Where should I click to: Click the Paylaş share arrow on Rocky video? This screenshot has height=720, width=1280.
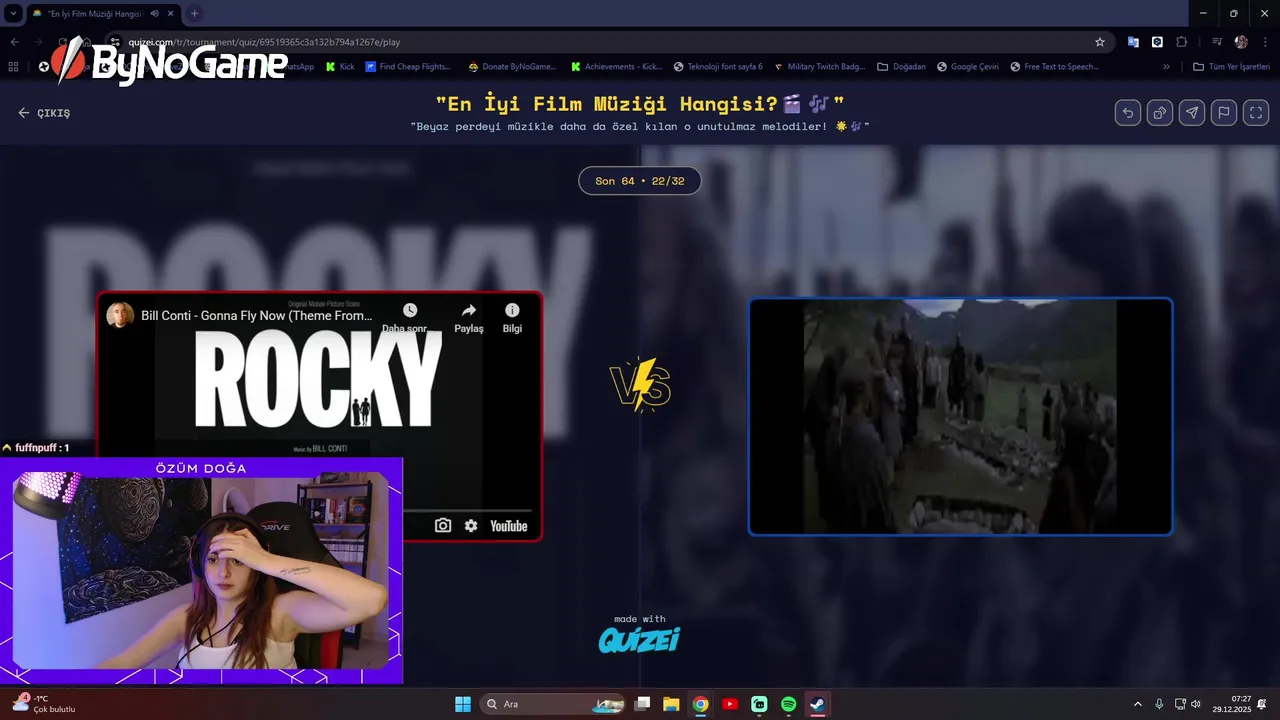click(469, 311)
